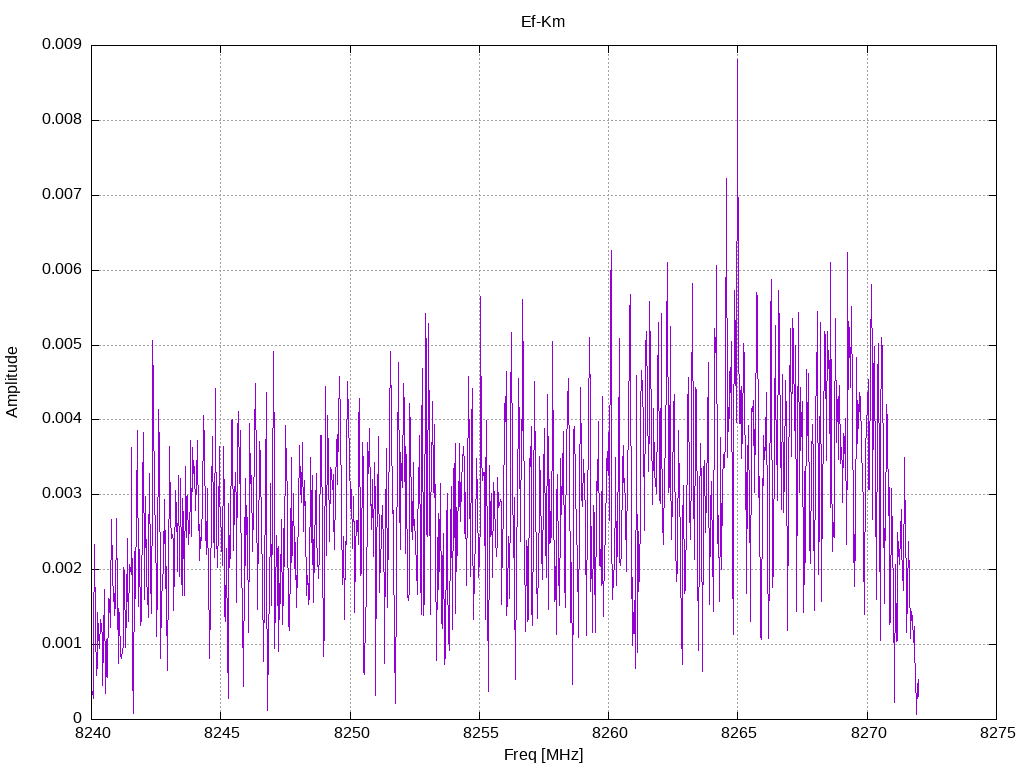The image size is (1024, 768).
Task: Click y-axis tick value 0.006
Action: pyautogui.click(x=62, y=270)
